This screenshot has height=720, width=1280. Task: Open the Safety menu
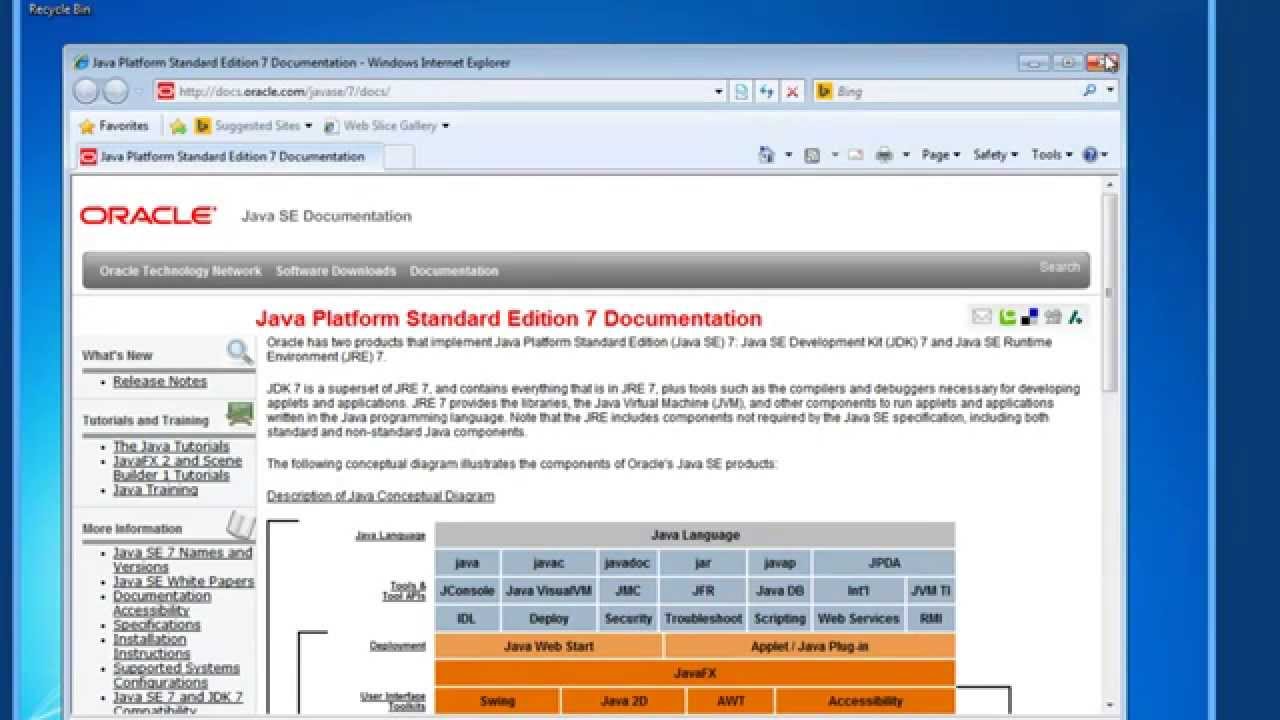point(996,155)
